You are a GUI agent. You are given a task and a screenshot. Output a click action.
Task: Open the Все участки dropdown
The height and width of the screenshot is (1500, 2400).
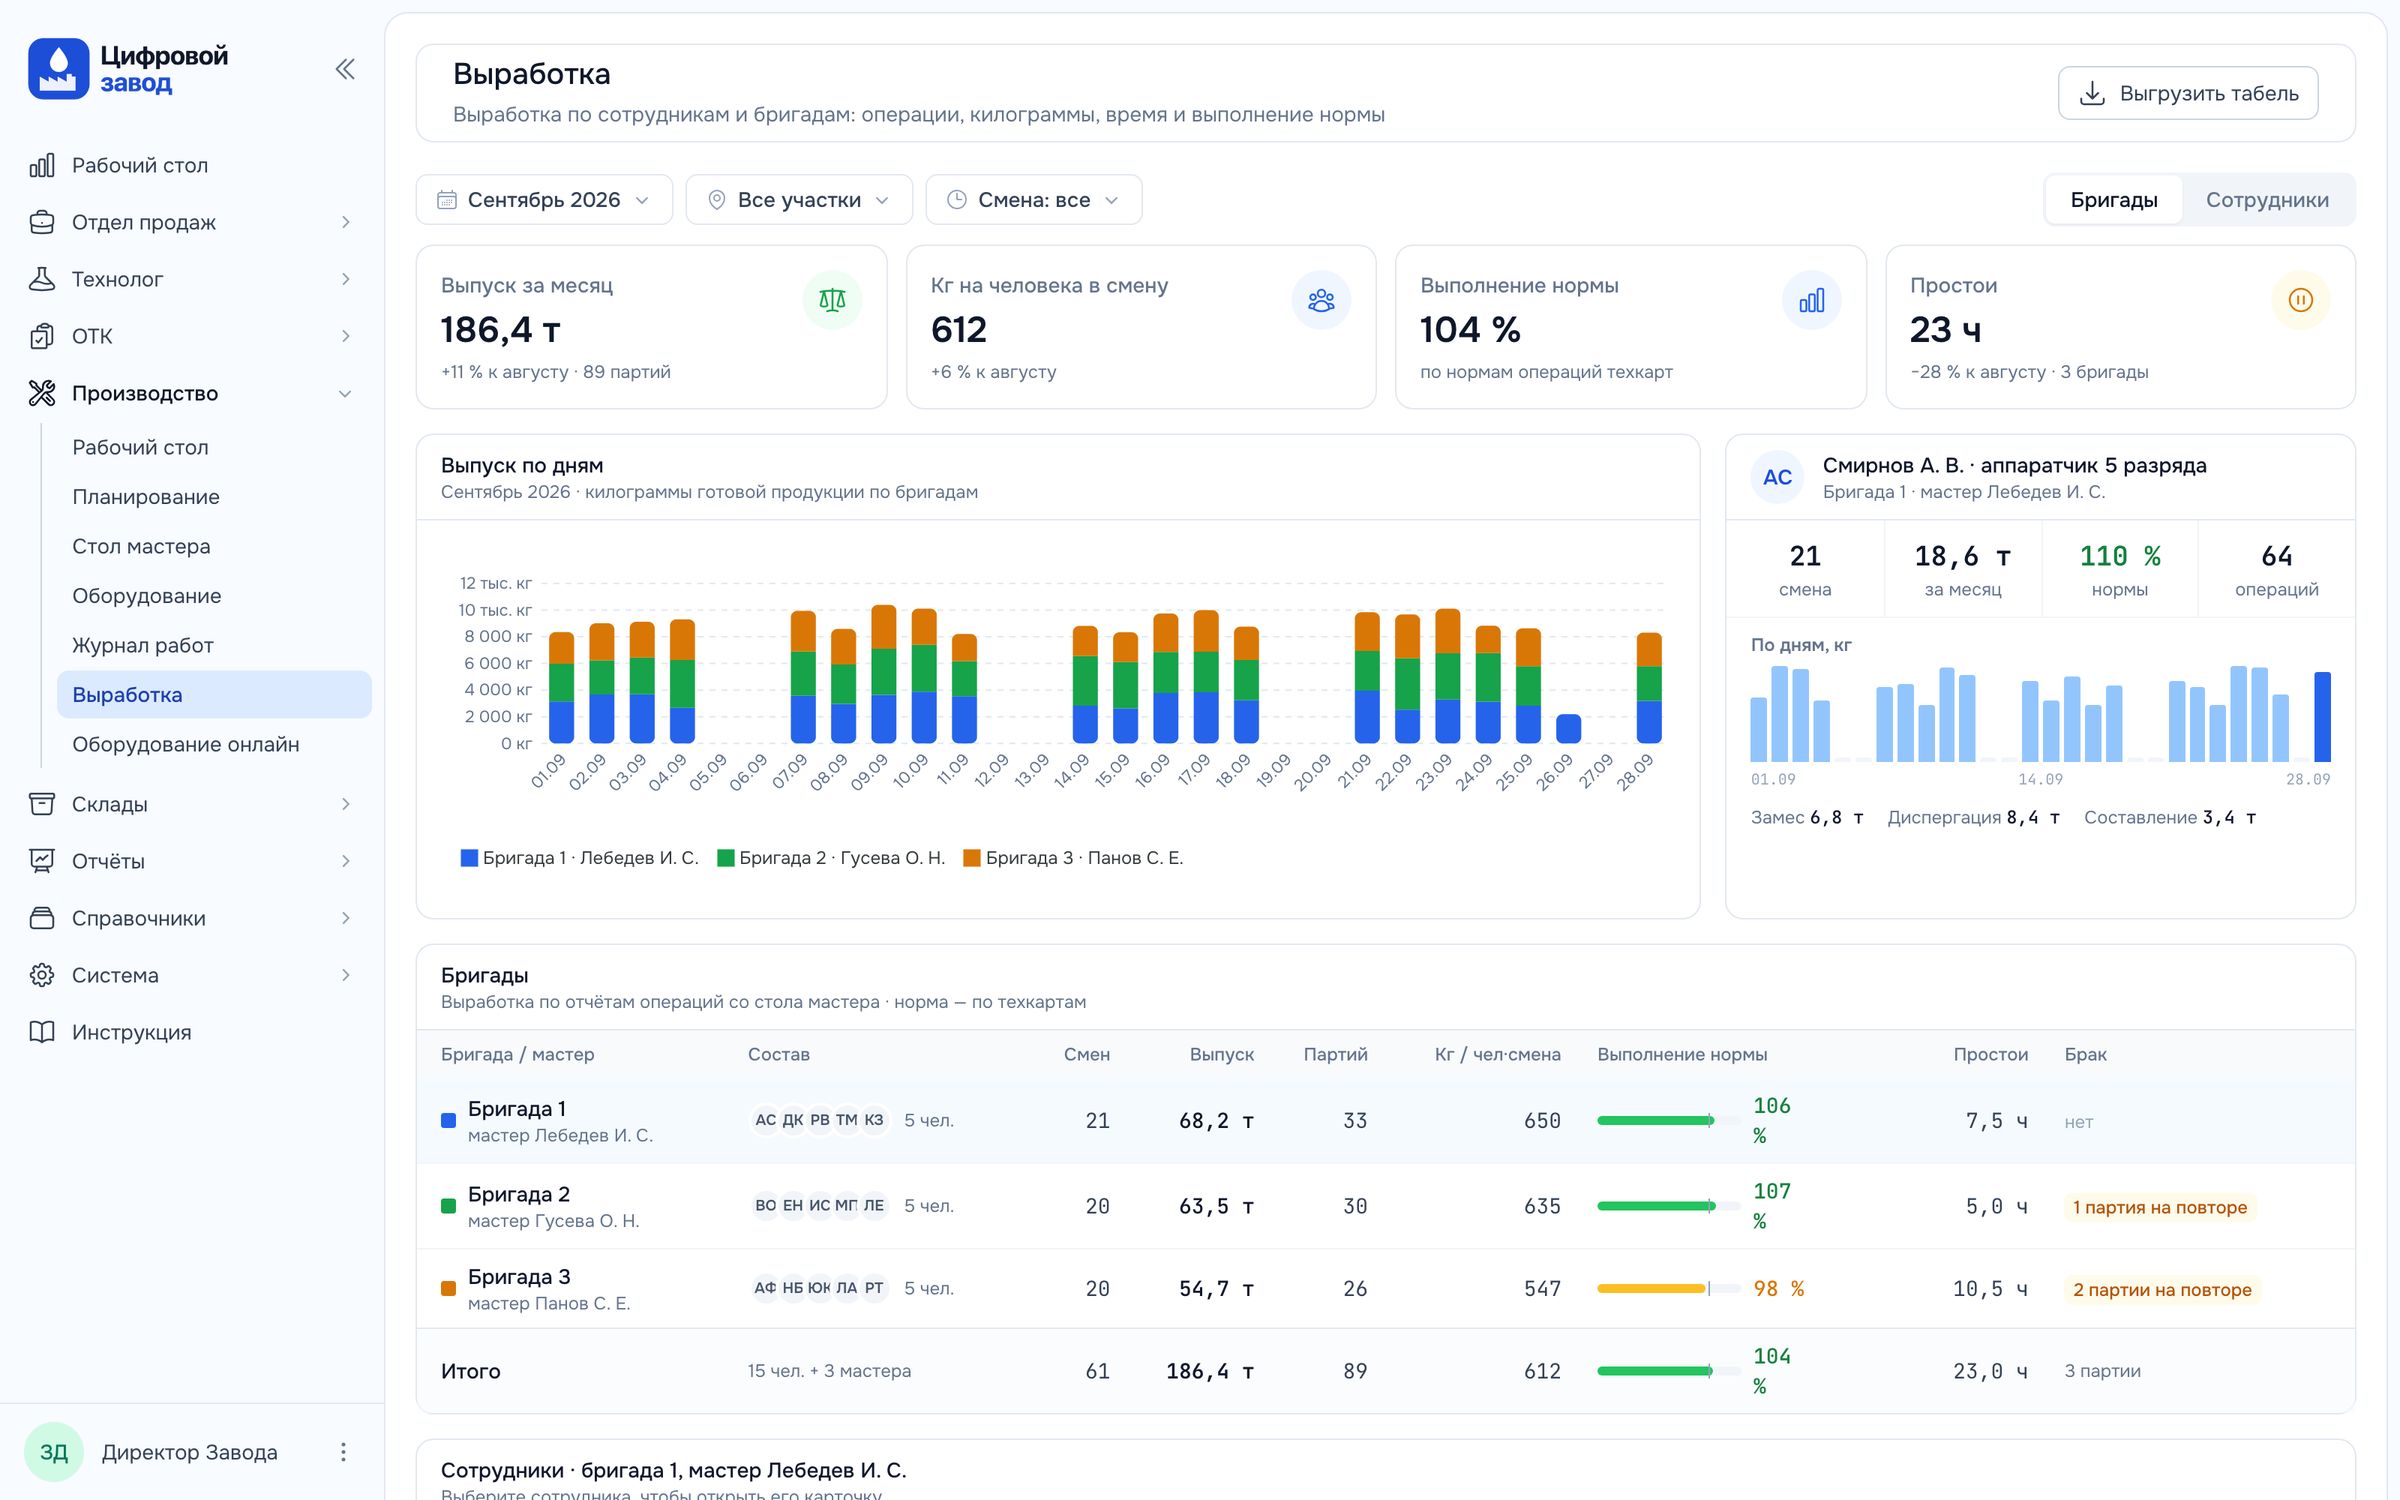coord(799,200)
